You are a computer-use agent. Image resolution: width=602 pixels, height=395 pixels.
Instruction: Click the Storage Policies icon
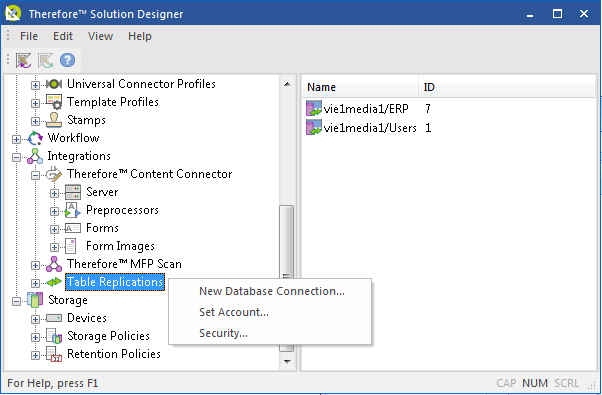(x=54, y=336)
